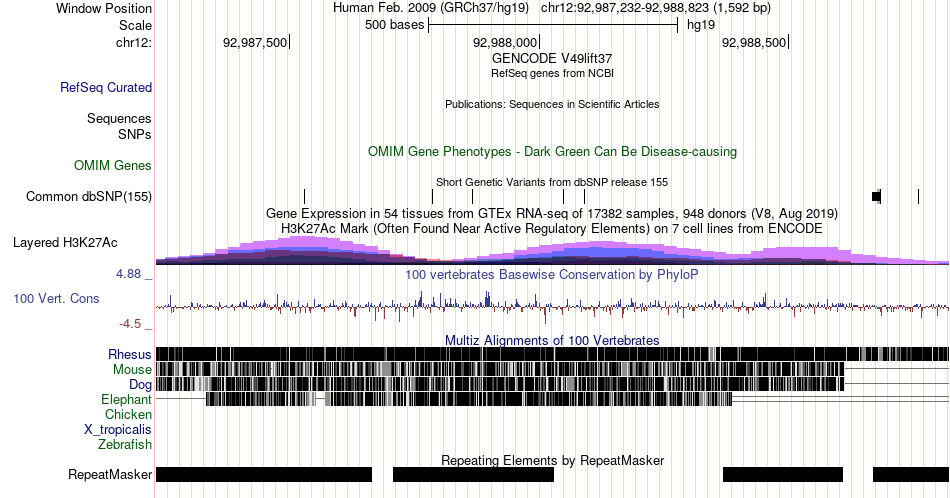Image resolution: width=950 pixels, height=498 pixels.
Task: Click the Elephant alignment block
Action: [469, 399]
